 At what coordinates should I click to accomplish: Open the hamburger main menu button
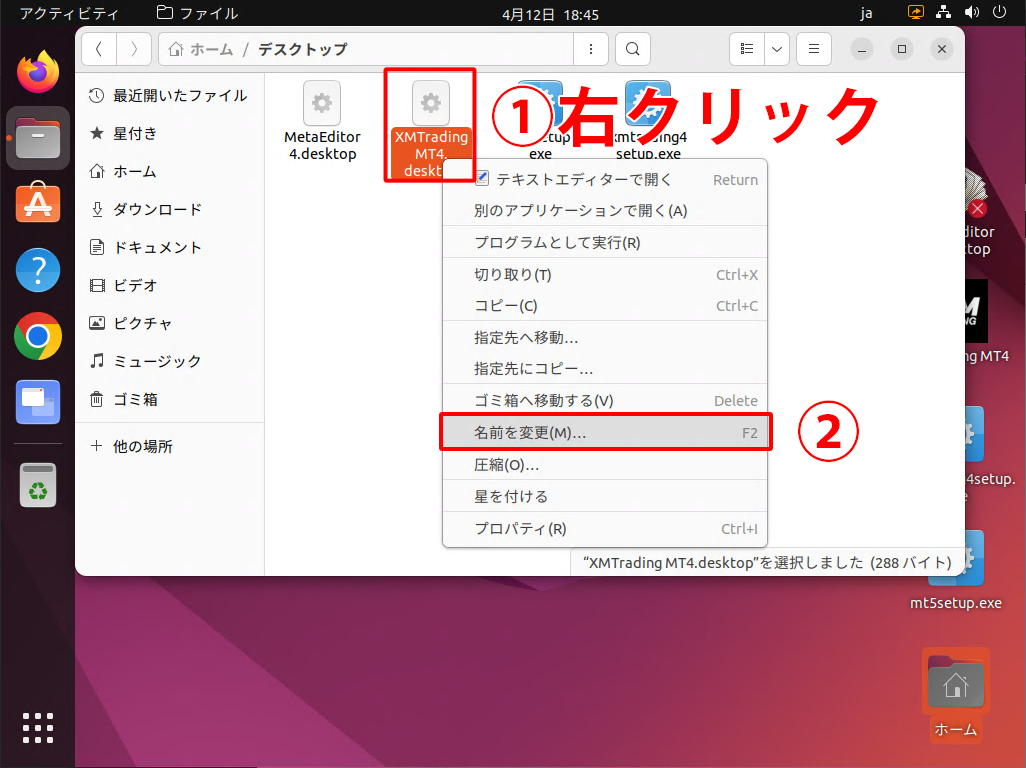point(814,49)
